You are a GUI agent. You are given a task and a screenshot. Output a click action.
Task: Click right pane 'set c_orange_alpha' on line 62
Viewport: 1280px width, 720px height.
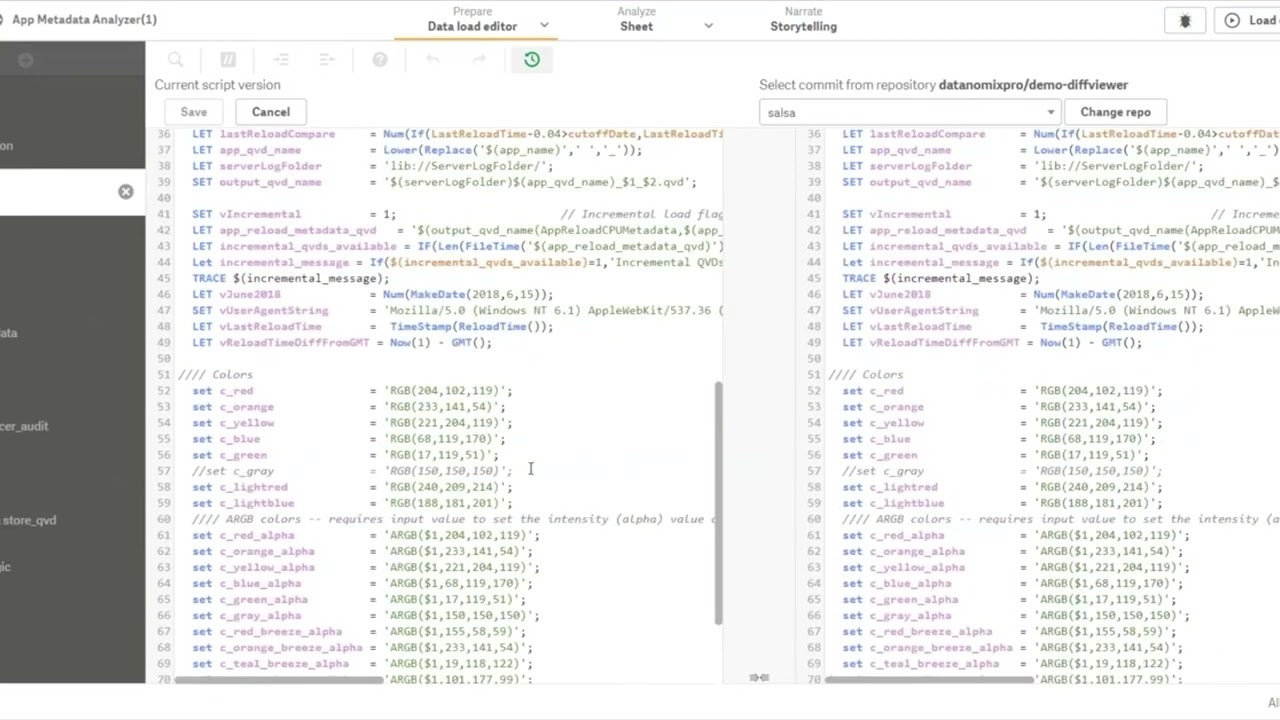tap(904, 551)
